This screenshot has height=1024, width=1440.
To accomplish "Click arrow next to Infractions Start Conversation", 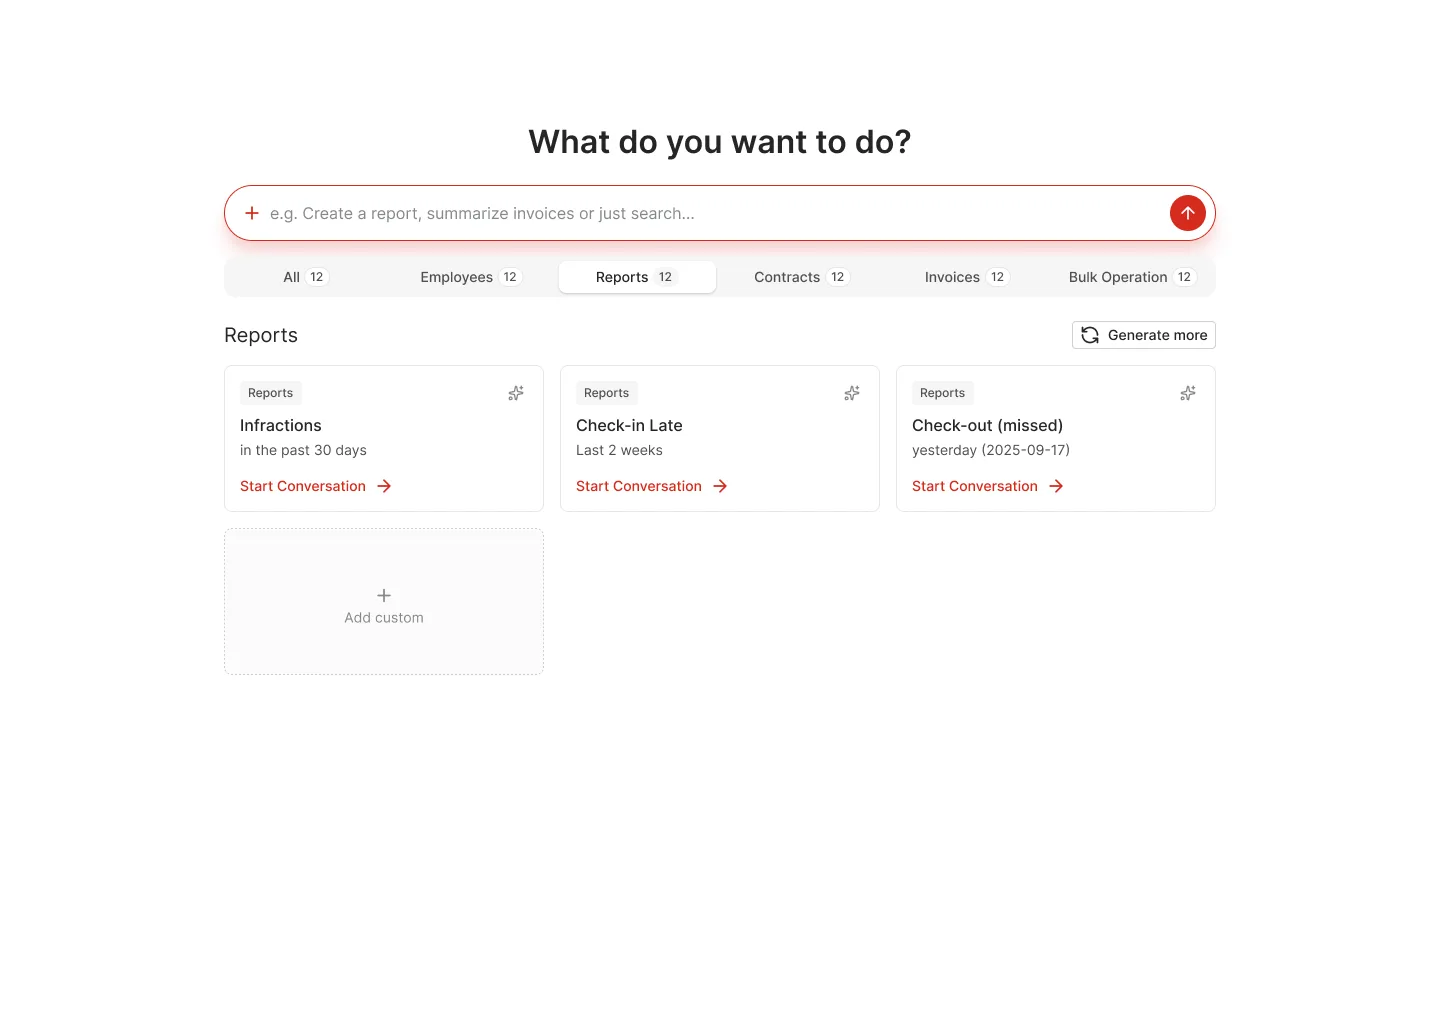I will point(384,486).
